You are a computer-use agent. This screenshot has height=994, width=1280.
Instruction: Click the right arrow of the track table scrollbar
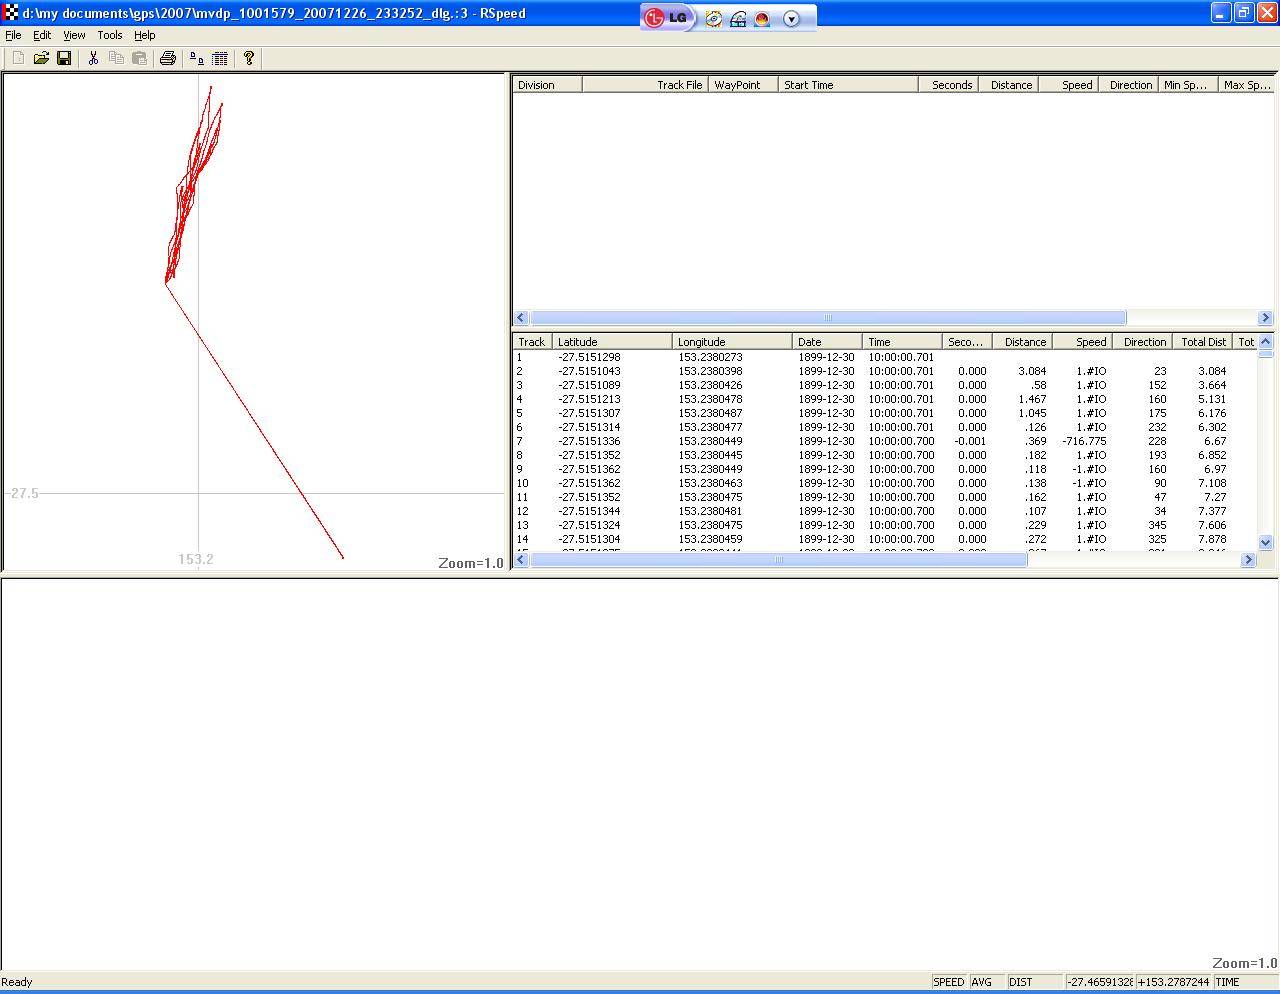[1248, 560]
